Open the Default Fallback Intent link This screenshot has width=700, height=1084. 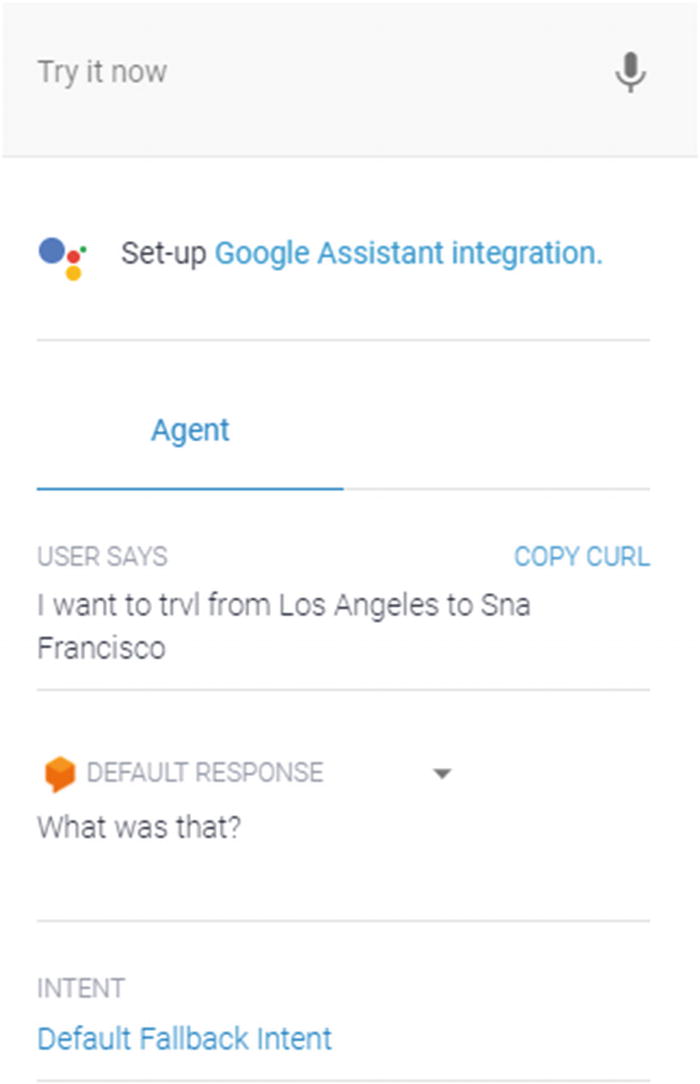[x=185, y=1039]
